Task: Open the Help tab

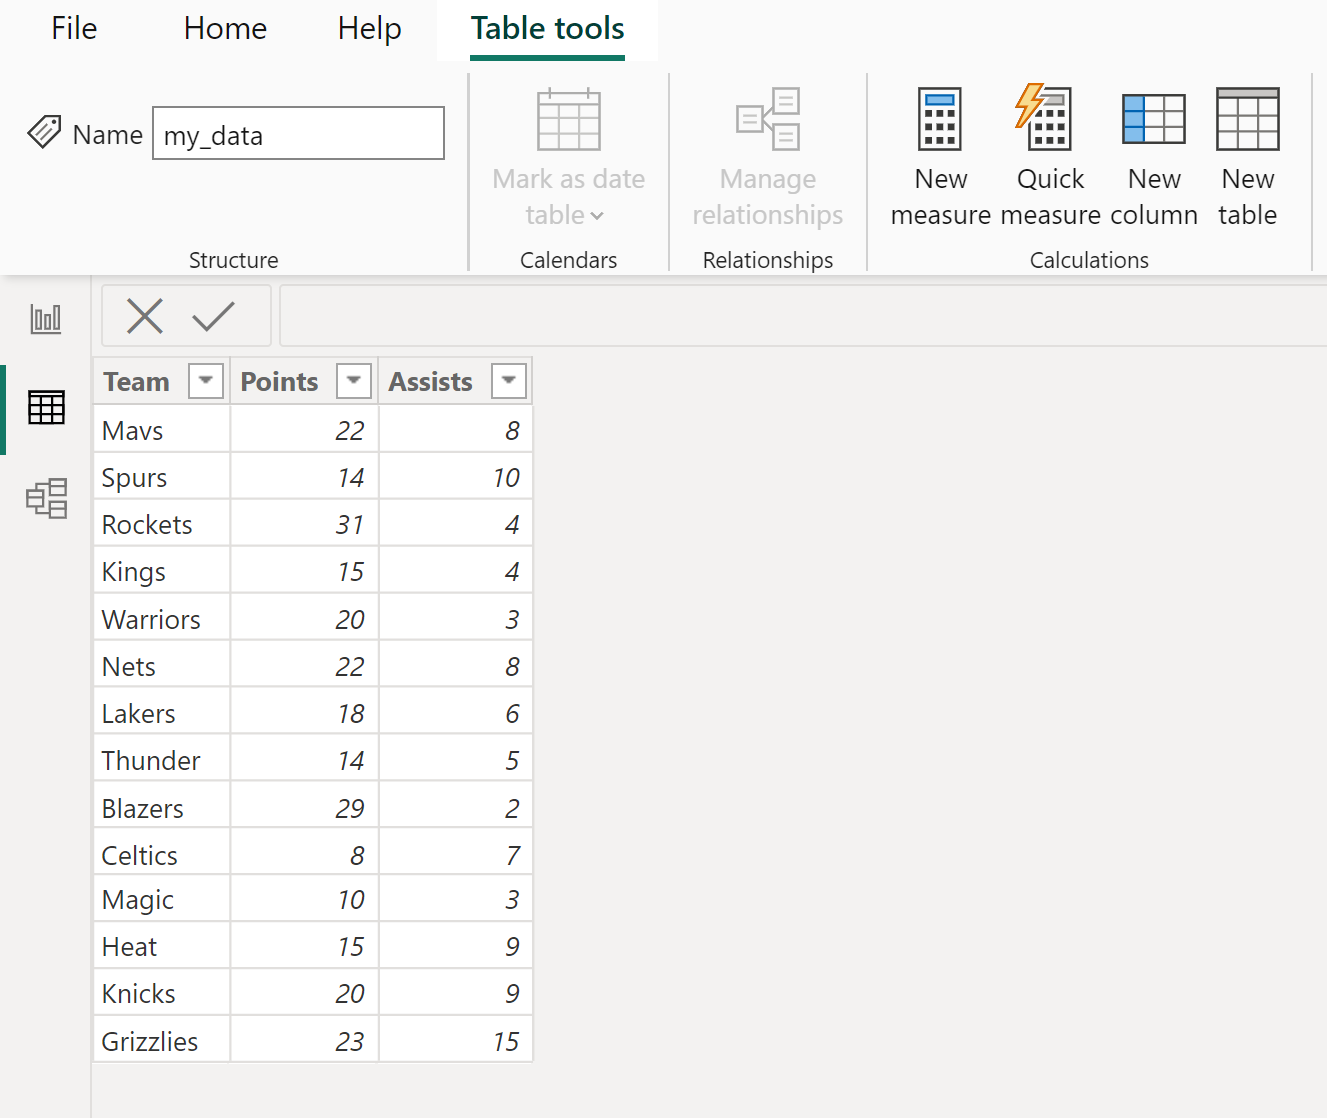Action: tap(369, 29)
